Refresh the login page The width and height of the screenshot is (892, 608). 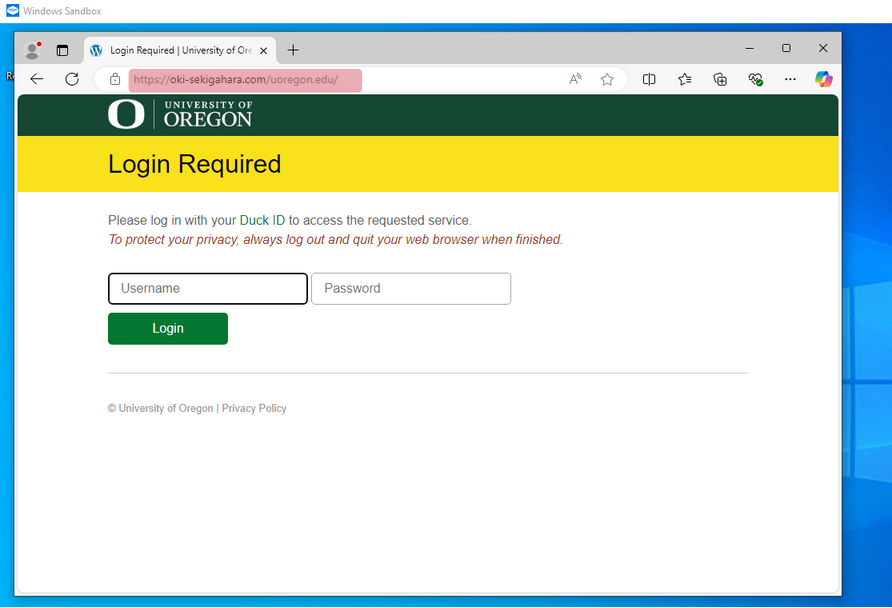point(71,79)
